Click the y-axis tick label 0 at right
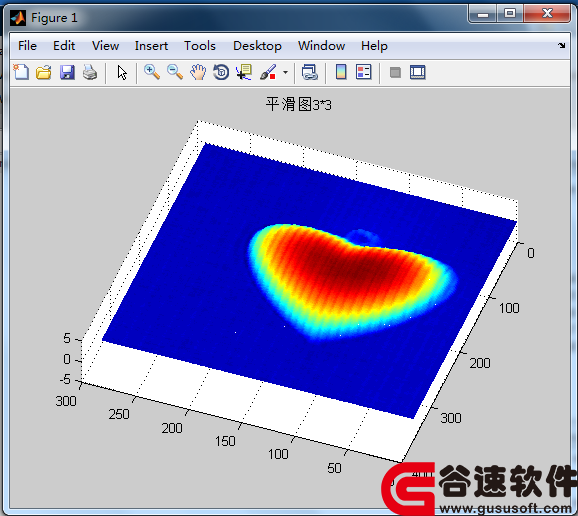Viewport: 578px width, 516px height. 530,253
